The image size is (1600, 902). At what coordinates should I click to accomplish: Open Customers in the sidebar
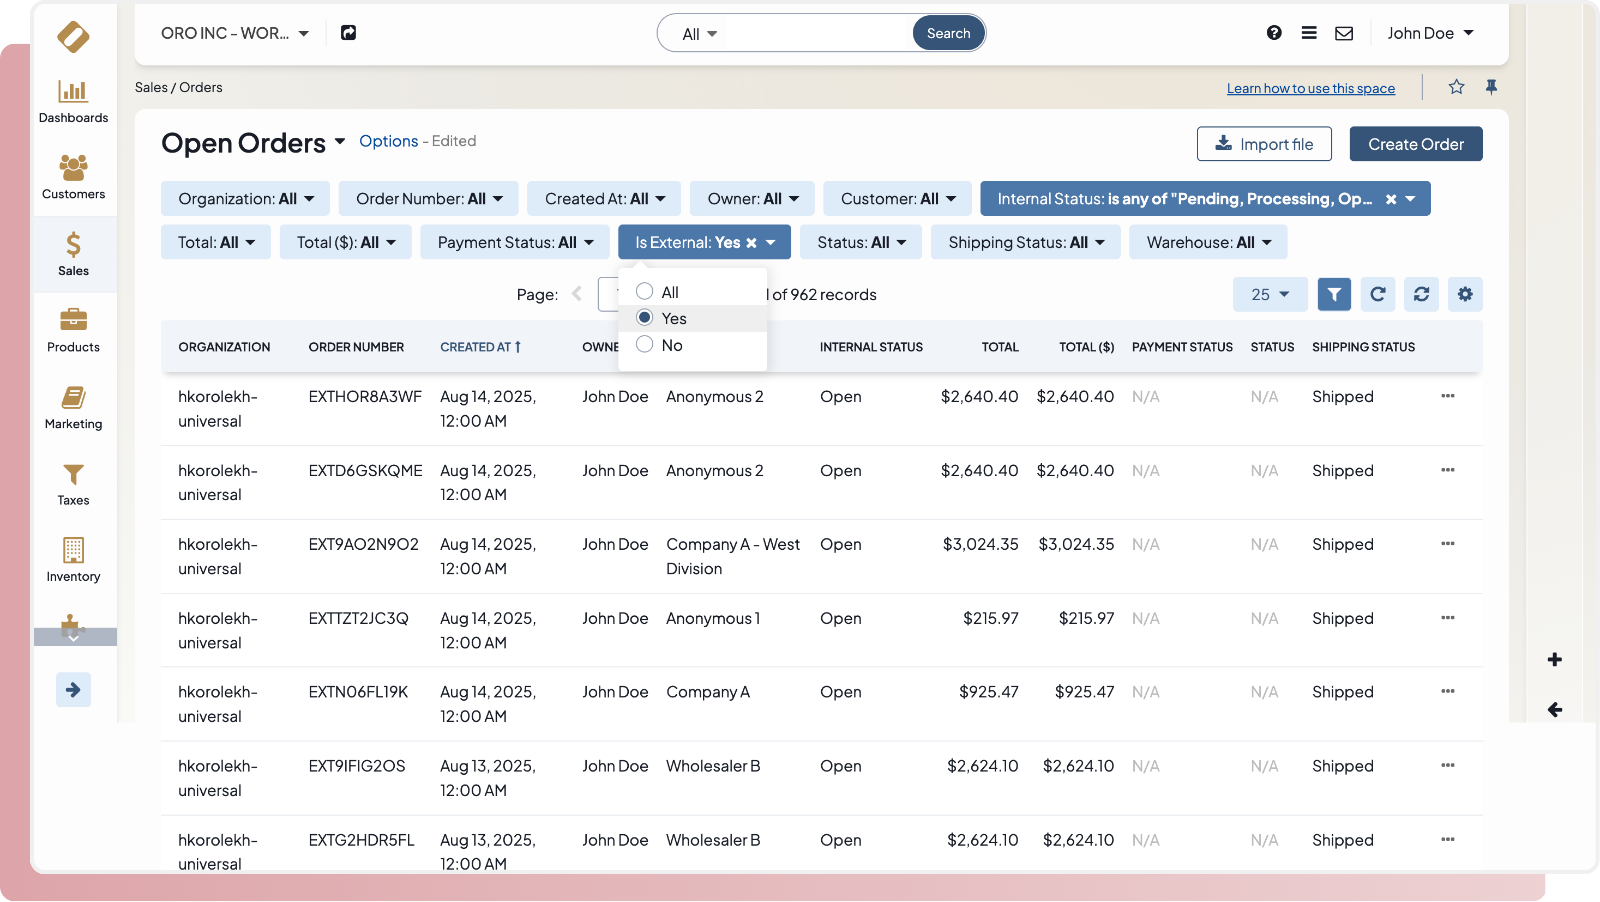pos(73,178)
